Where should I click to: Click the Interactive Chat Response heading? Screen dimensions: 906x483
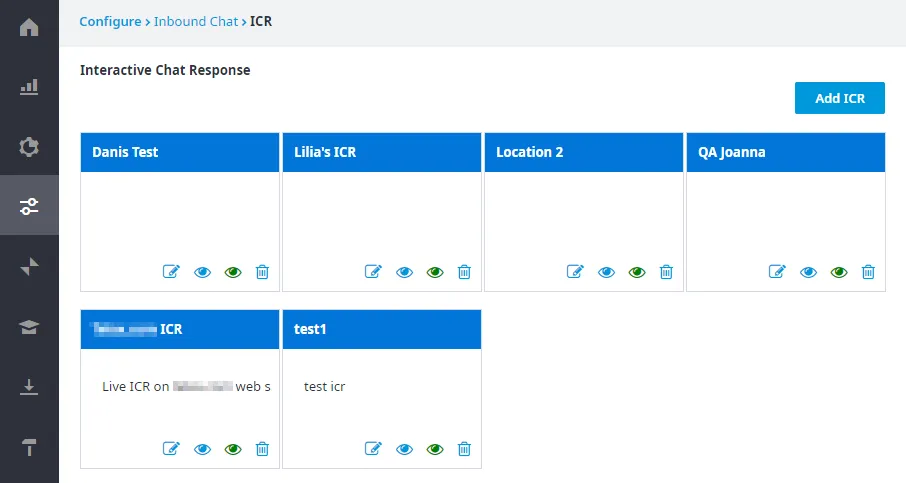click(165, 70)
